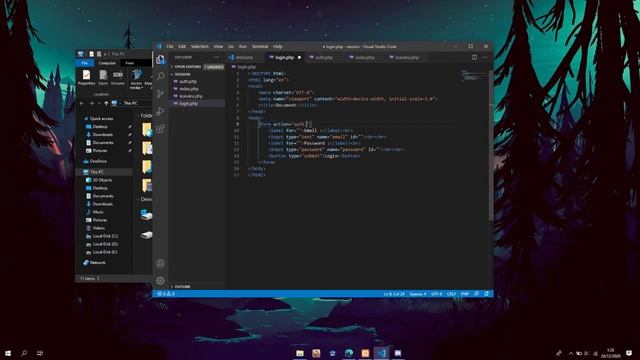640x360 pixels.
Task: Click the errors and warnings indicator in status bar
Action: (166, 294)
